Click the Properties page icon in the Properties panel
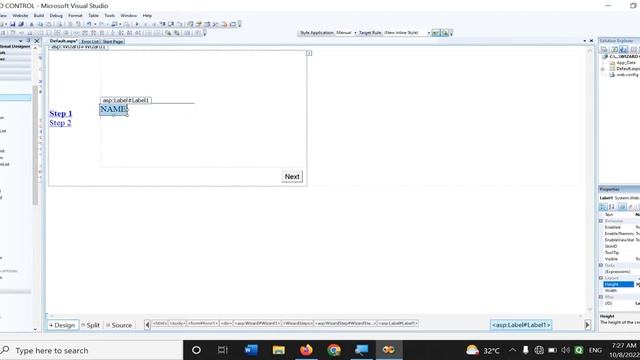 [622, 207]
